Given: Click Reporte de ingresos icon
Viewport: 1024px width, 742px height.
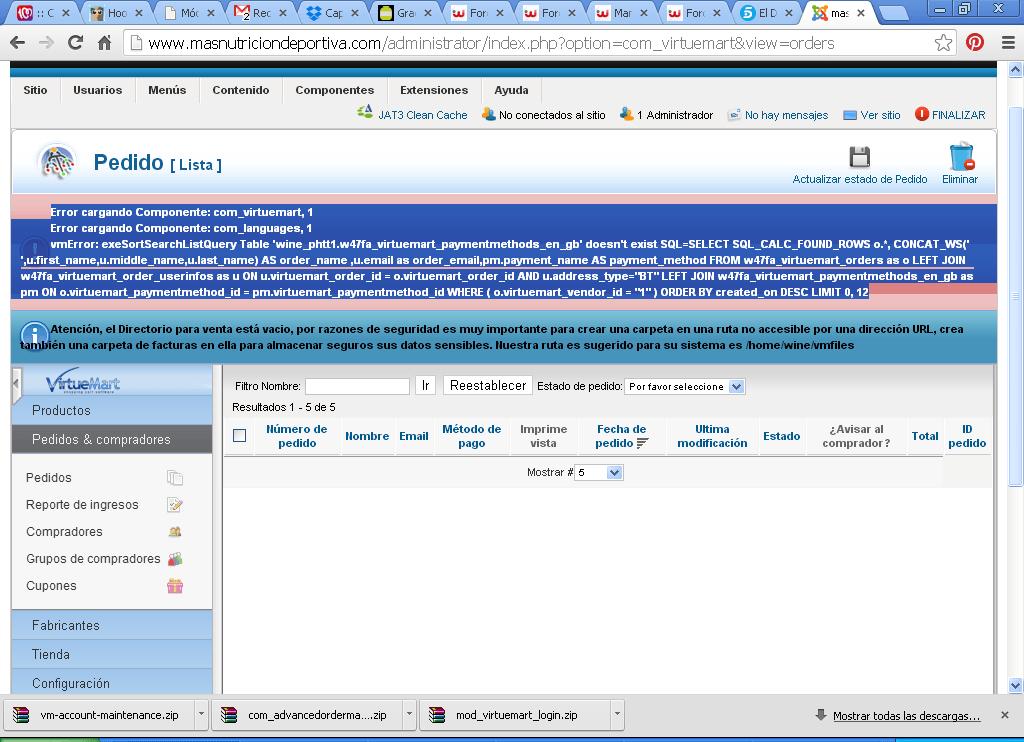Looking at the screenshot, I should pyautogui.click(x=174, y=505).
